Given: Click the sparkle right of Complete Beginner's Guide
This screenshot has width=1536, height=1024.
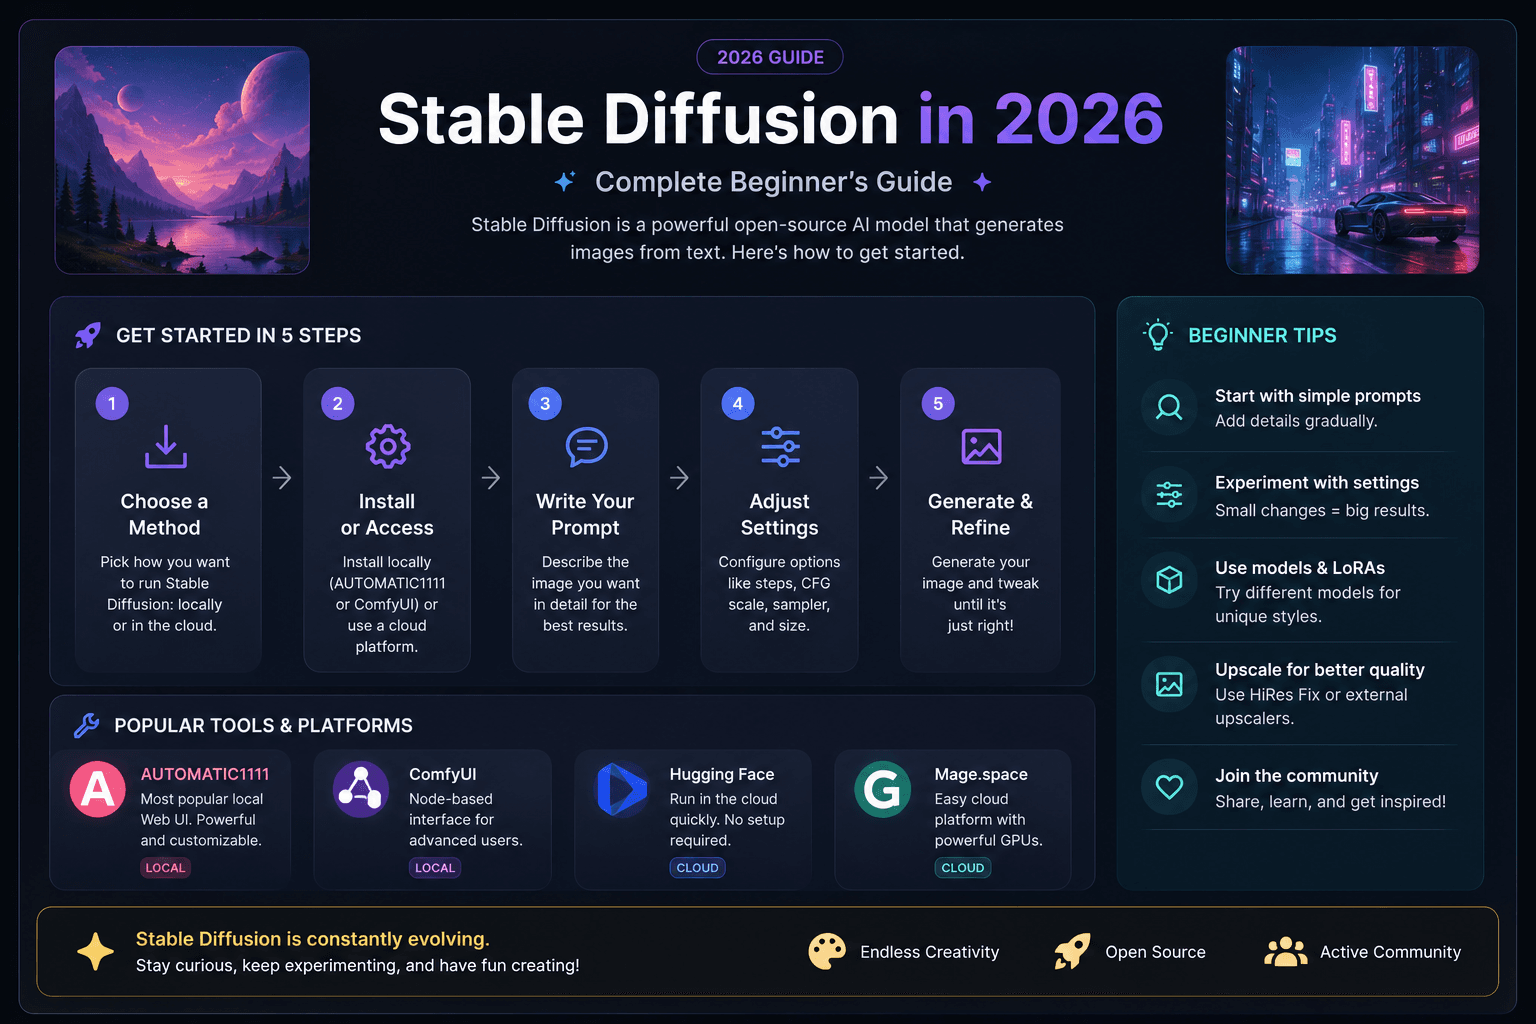Looking at the screenshot, I should pos(982,182).
